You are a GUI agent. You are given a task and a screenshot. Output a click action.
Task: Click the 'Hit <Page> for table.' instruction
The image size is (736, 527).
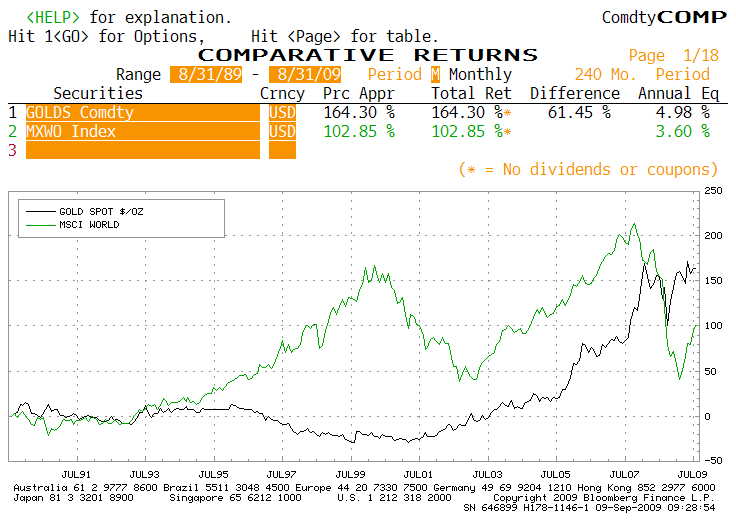[344, 36]
